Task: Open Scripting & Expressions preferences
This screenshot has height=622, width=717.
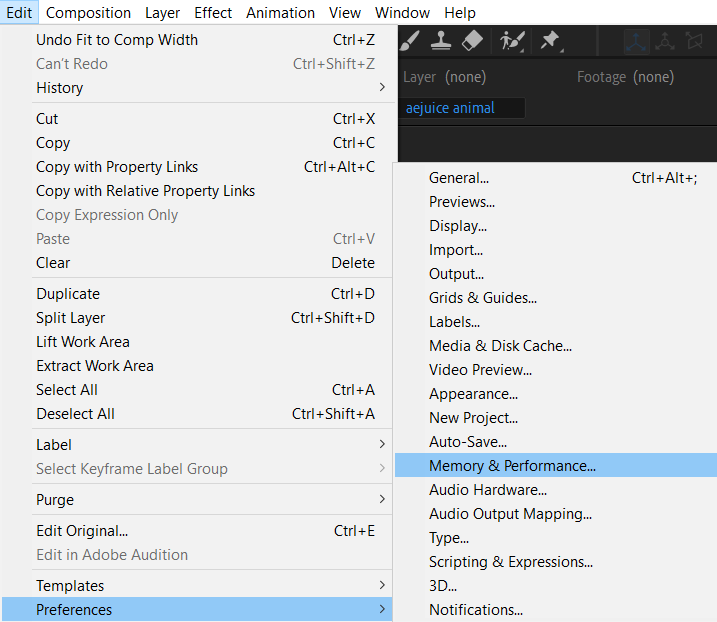Action: point(510,562)
